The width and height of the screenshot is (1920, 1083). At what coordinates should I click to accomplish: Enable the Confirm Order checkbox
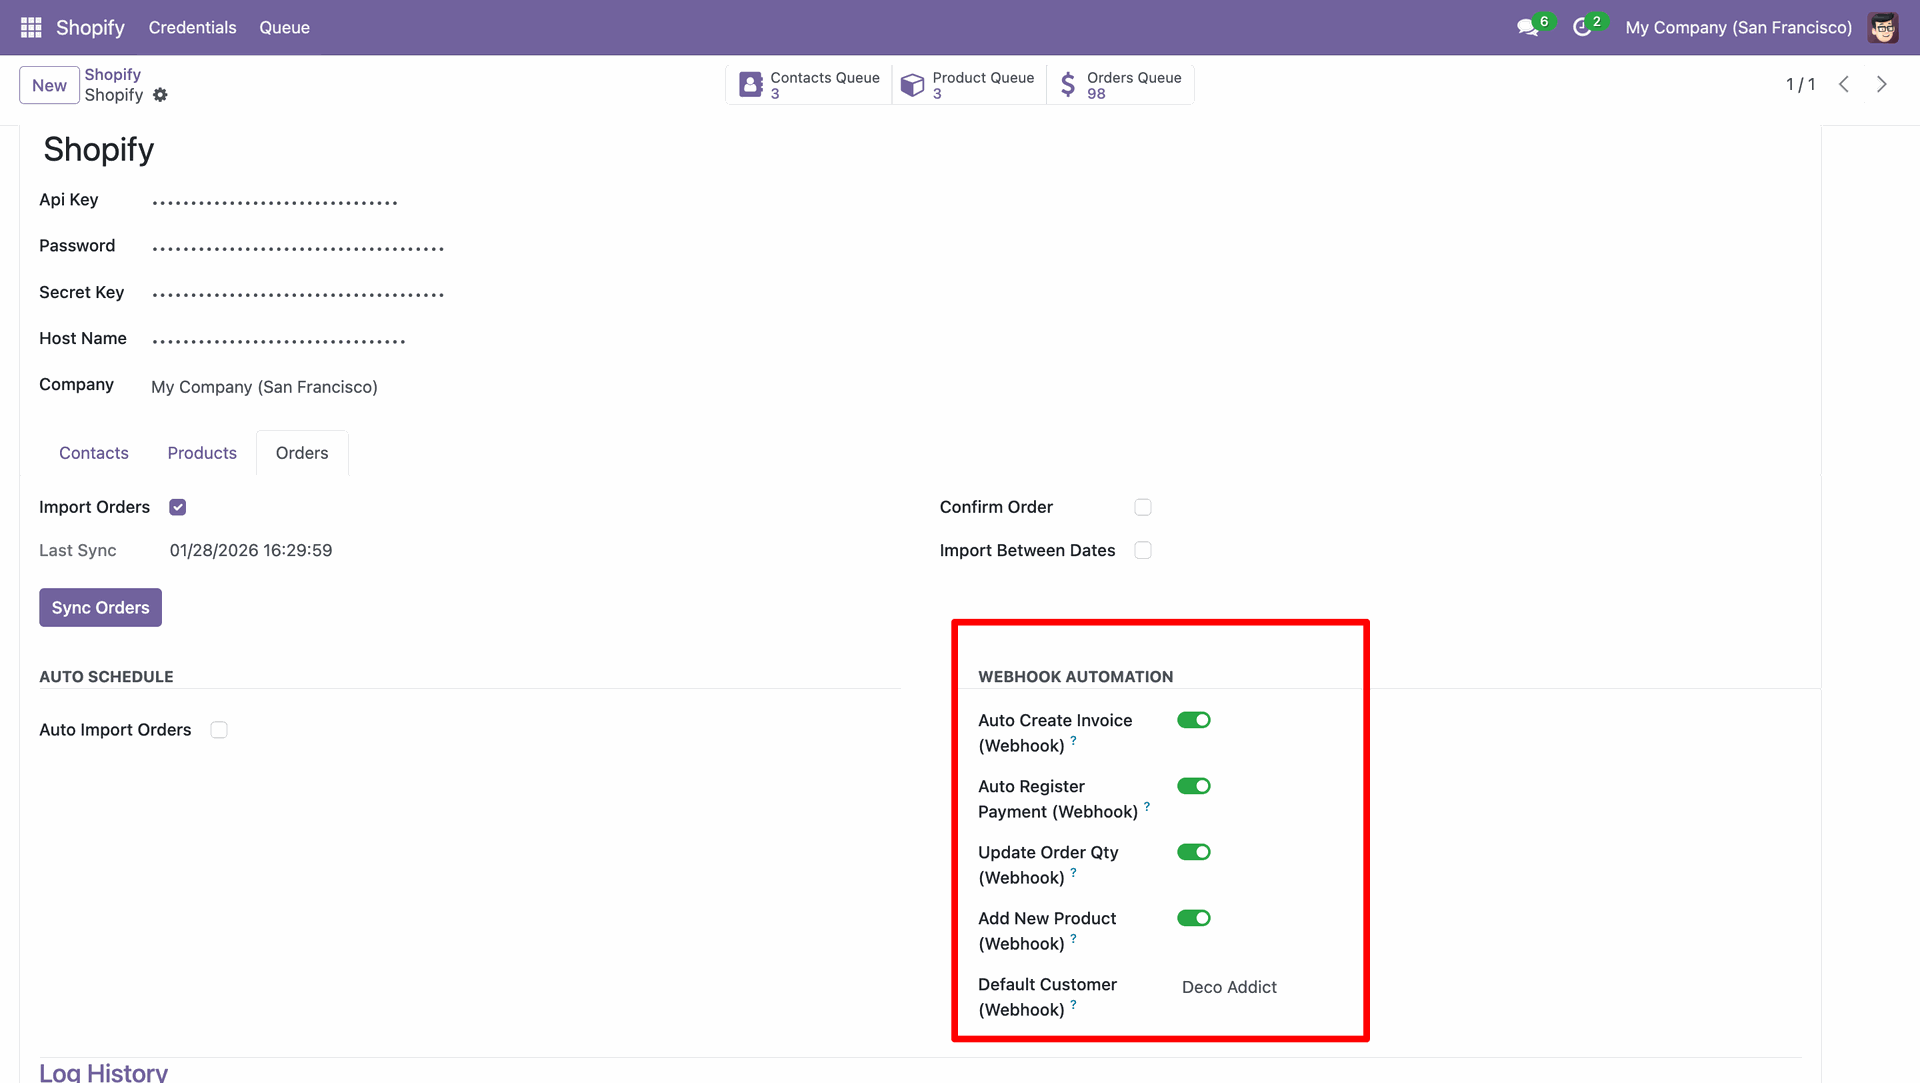pyautogui.click(x=1143, y=507)
